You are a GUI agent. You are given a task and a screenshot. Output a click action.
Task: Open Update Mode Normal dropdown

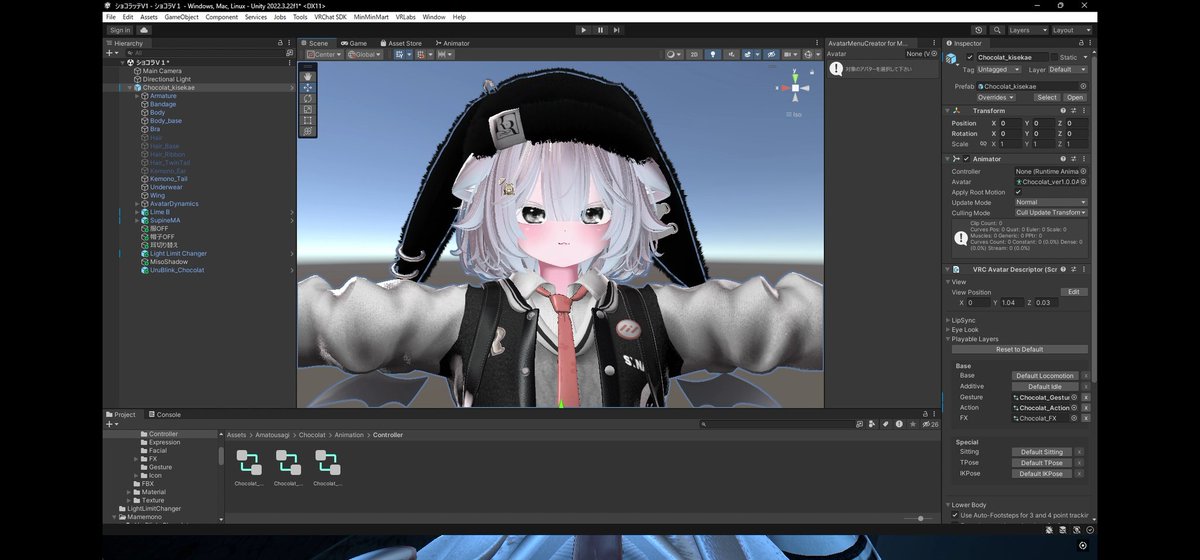(1051, 202)
